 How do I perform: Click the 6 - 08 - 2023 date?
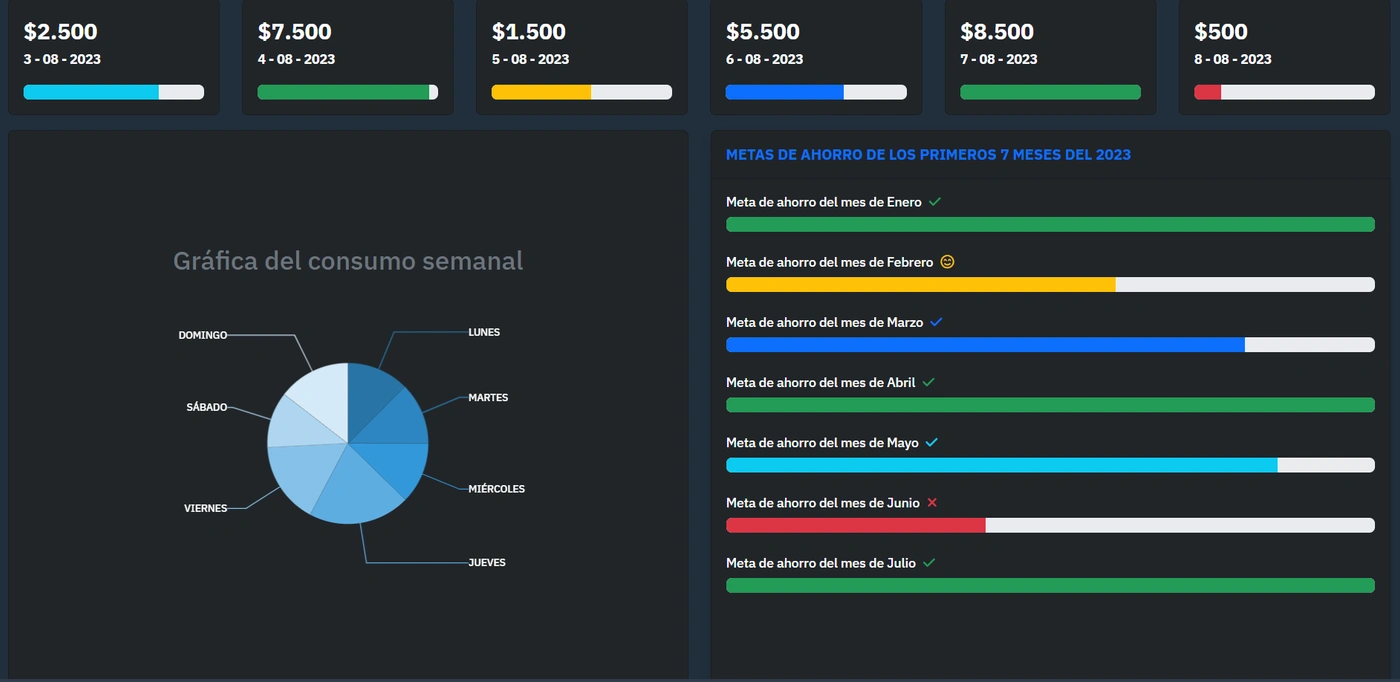coord(764,59)
